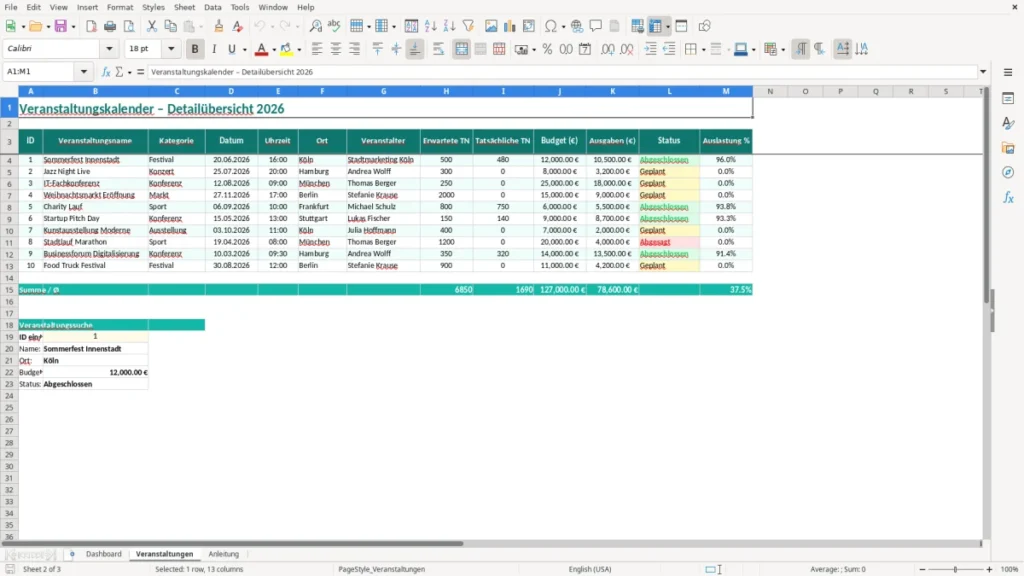This screenshot has width=1024, height=576.
Task: Click the zoom out minus button
Action: pyautogui.click(x=922, y=569)
